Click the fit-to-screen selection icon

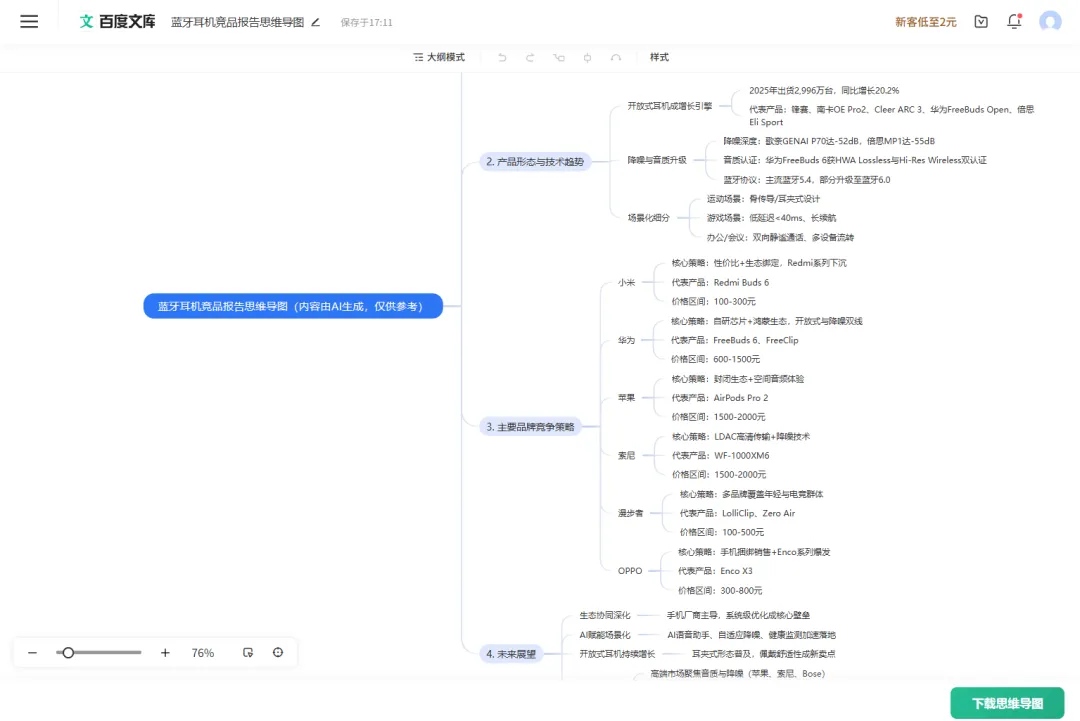pos(248,652)
